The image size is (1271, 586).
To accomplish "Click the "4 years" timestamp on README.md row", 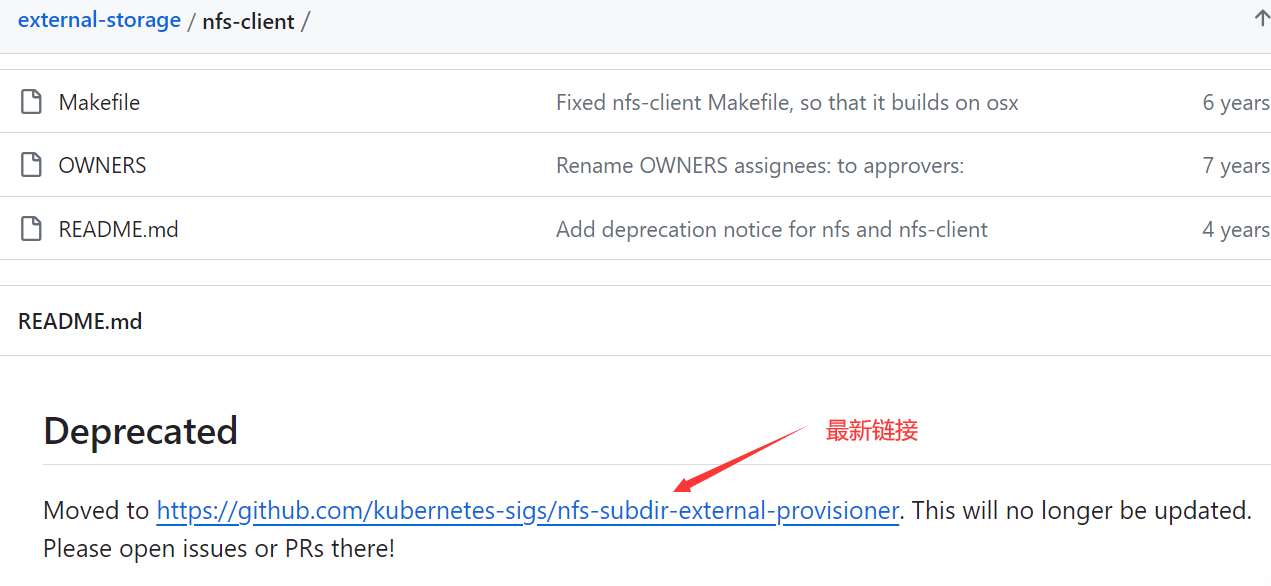I will (x=1235, y=229).
